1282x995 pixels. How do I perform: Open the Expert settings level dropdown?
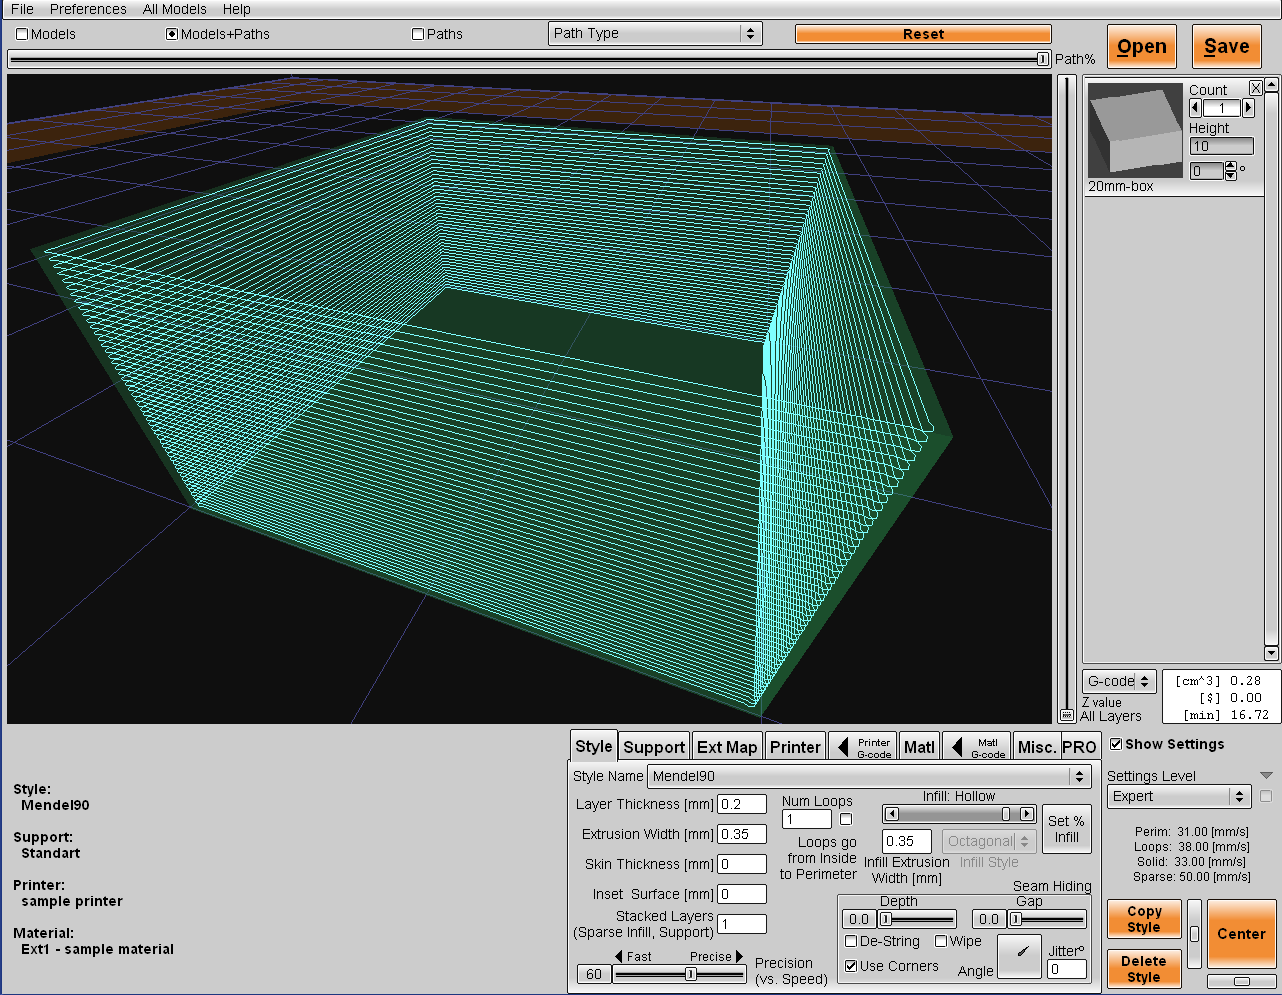1179,796
